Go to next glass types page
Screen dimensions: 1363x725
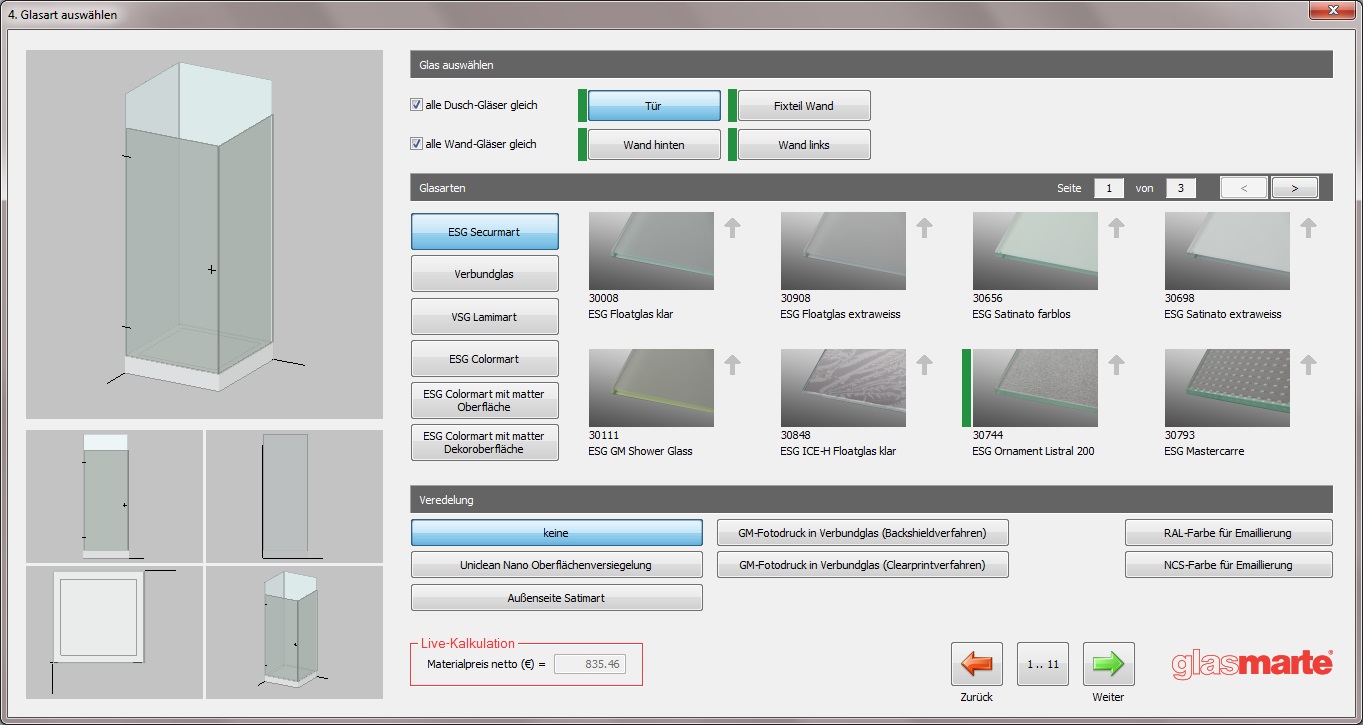click(1294, 188)
